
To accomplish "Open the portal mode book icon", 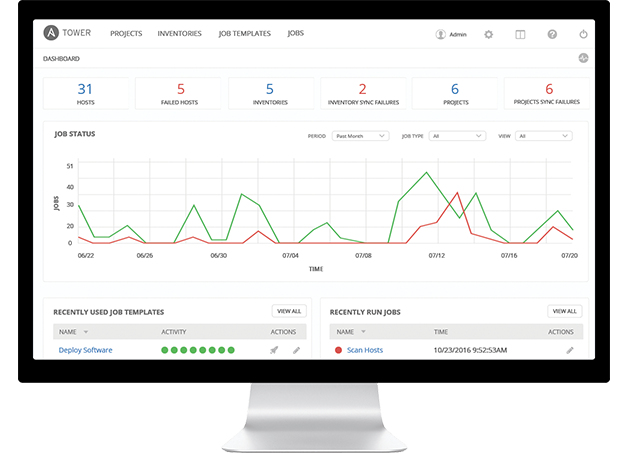I will (x=520, y=34).
